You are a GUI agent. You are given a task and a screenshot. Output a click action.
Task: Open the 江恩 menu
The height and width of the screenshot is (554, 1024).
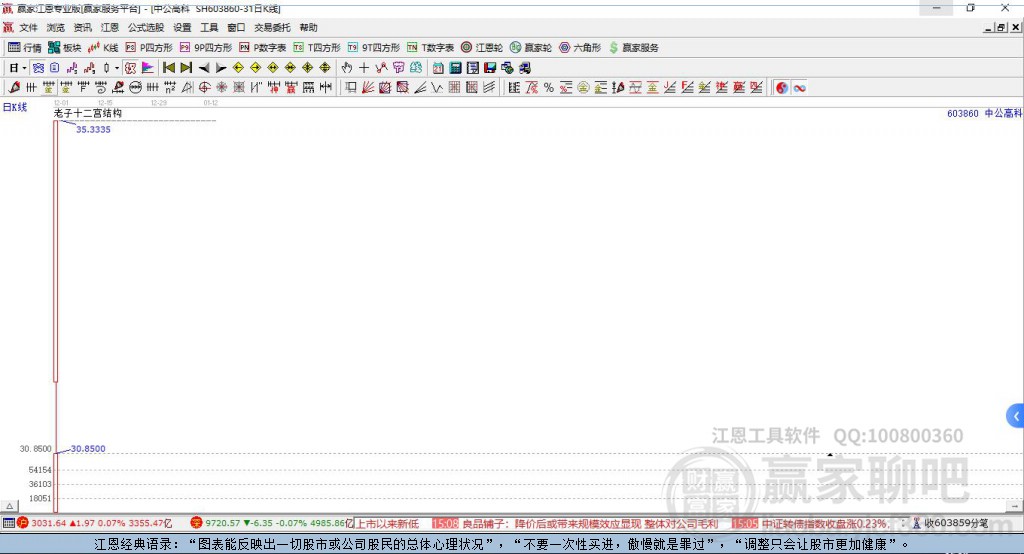(110, 27)
